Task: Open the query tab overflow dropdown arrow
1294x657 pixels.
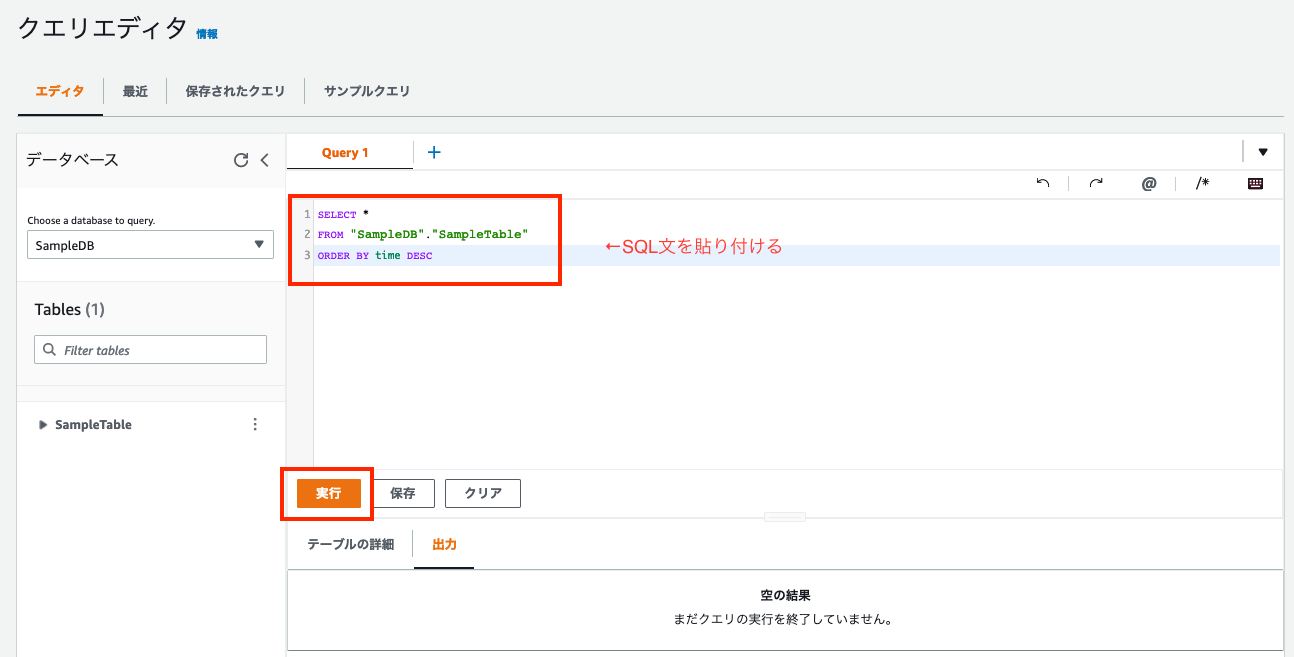Action: pos(1263,150)
